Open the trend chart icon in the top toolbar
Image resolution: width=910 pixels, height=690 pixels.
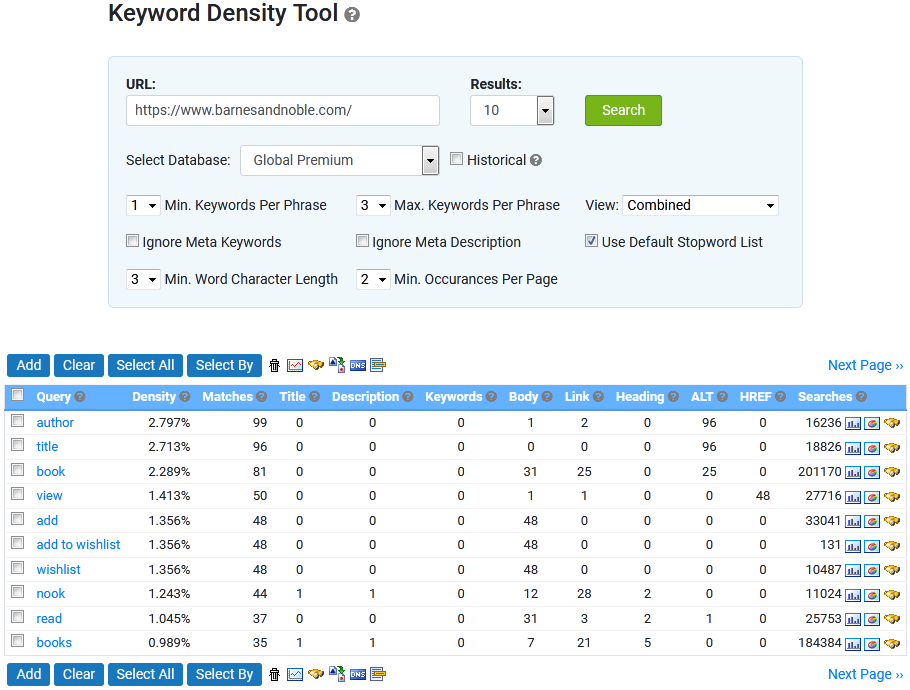[x=295, y=365]
